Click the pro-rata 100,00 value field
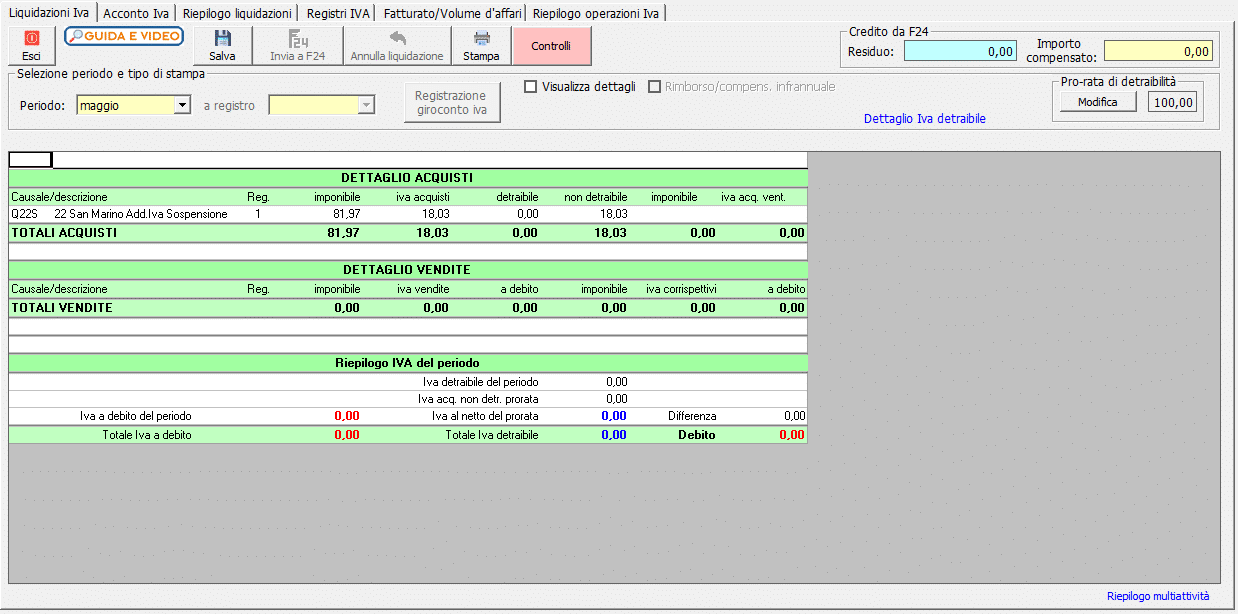1238x614 pixels. [x=1173, y=102]
